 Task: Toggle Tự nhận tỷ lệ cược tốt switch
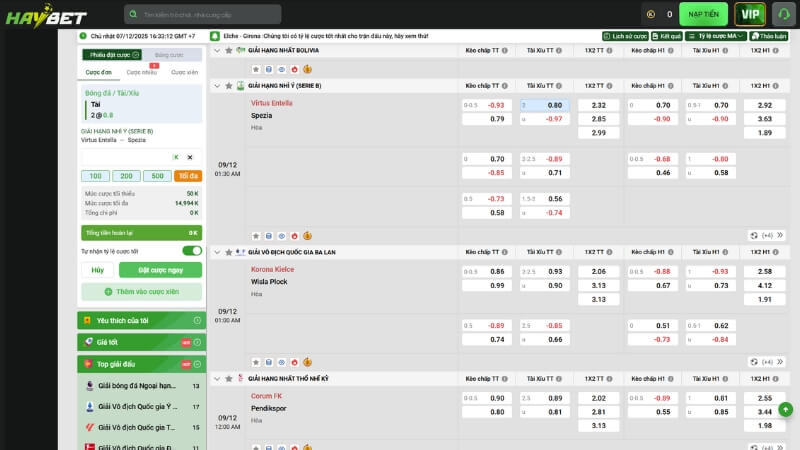click(x=191, y=251)
